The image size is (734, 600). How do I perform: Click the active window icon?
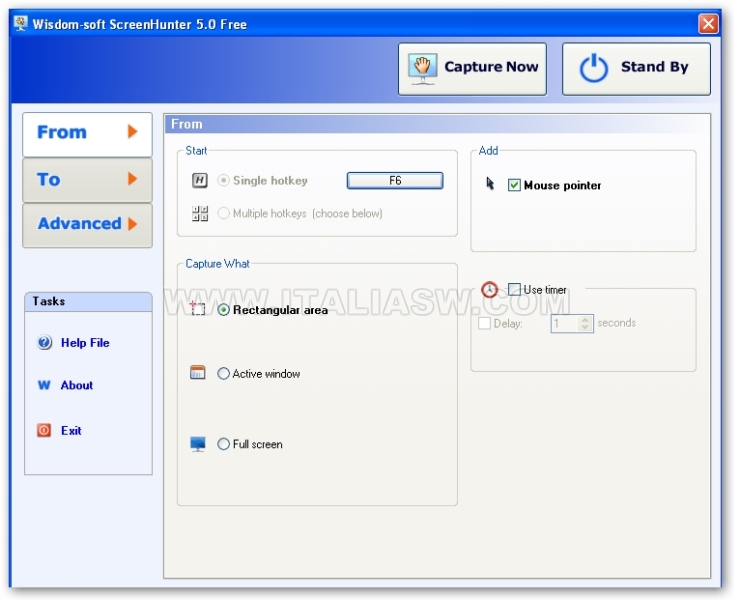pos(198,373)
